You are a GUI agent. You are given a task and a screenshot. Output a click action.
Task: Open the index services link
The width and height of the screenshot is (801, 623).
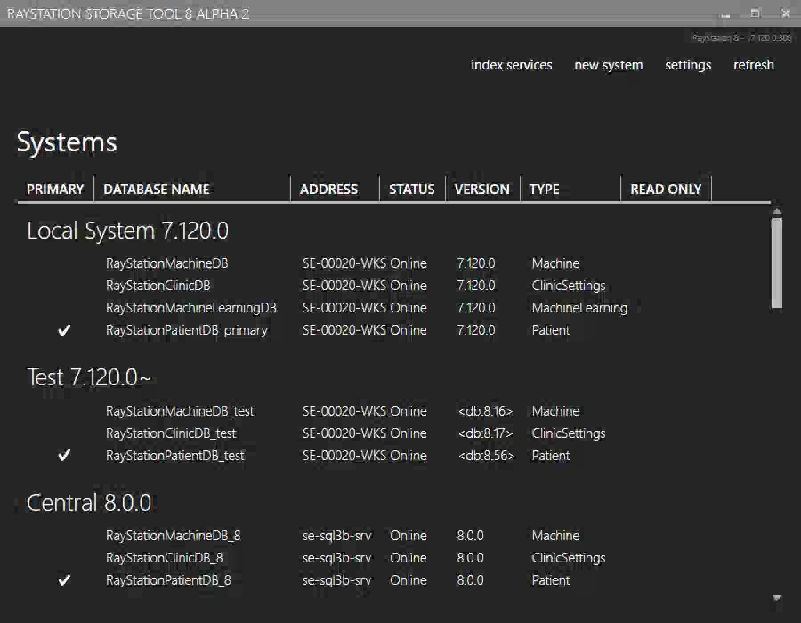point(511,65)
